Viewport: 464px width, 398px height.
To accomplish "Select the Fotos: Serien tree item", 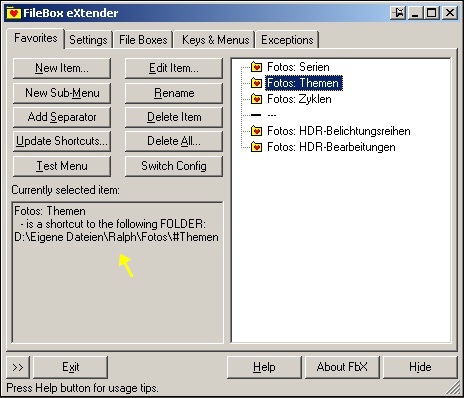I will tap(298, 67).
